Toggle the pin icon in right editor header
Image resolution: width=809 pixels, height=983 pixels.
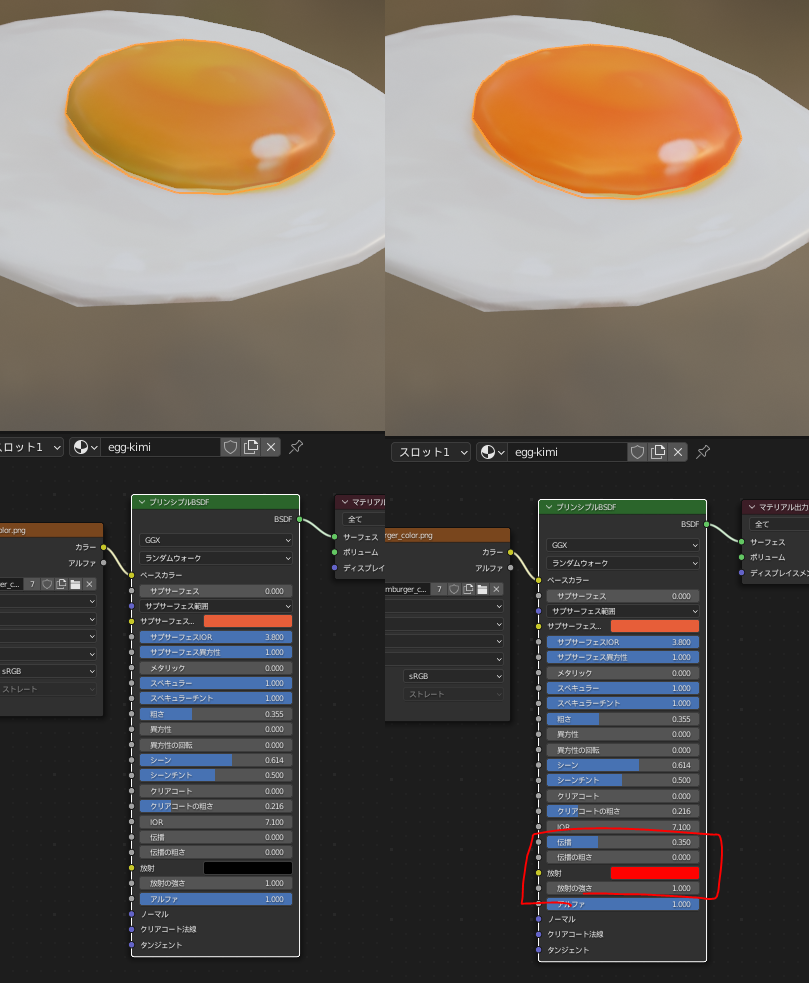(x=703, y=452)
